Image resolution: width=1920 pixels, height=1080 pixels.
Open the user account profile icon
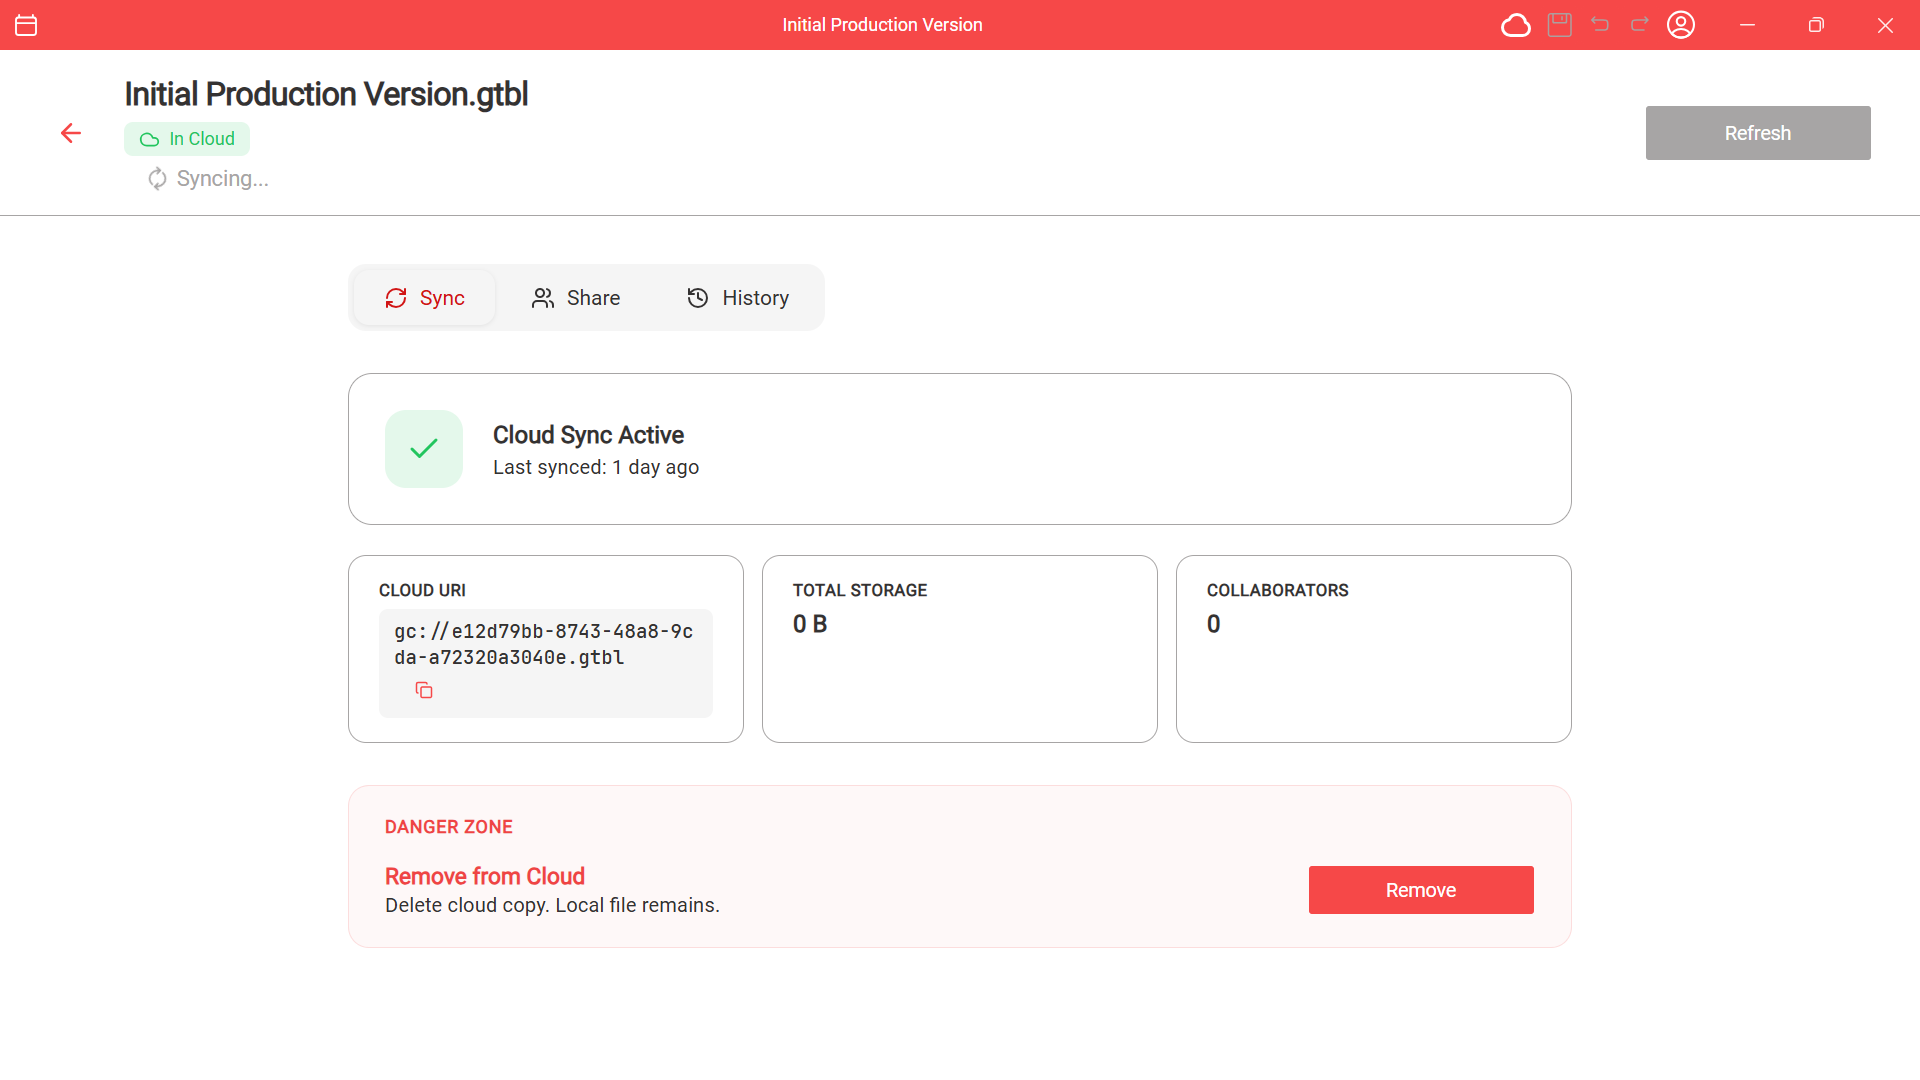coord(1681,25)
